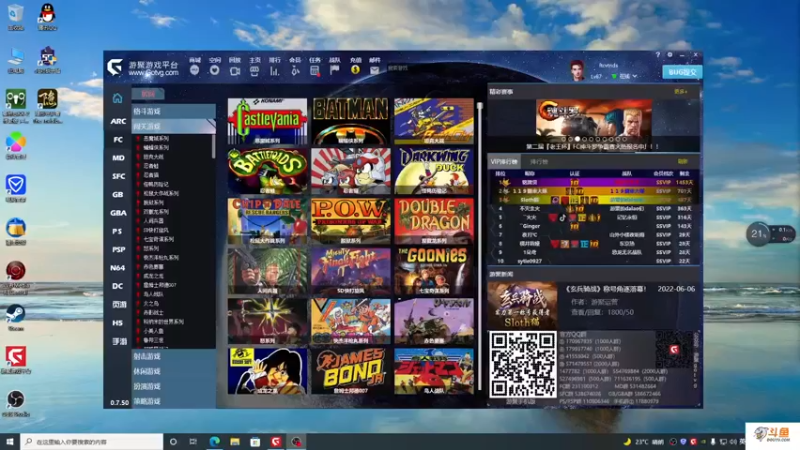
Task: Select the PSP platform tab
Action: pos(118,249)
